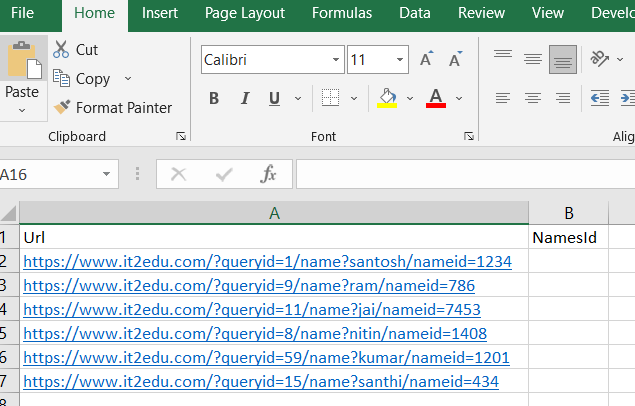Switch to the Insert ribbon tab

(x=160, y=13)
